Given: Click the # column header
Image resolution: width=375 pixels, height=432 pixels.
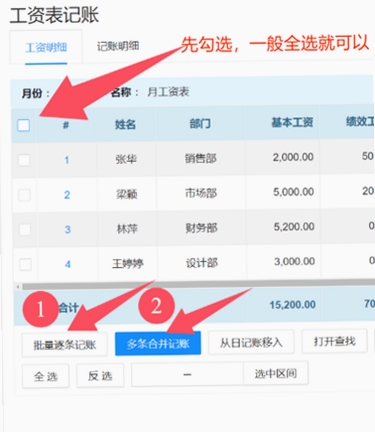Looking at the screenshot, I should pos(66,125).
